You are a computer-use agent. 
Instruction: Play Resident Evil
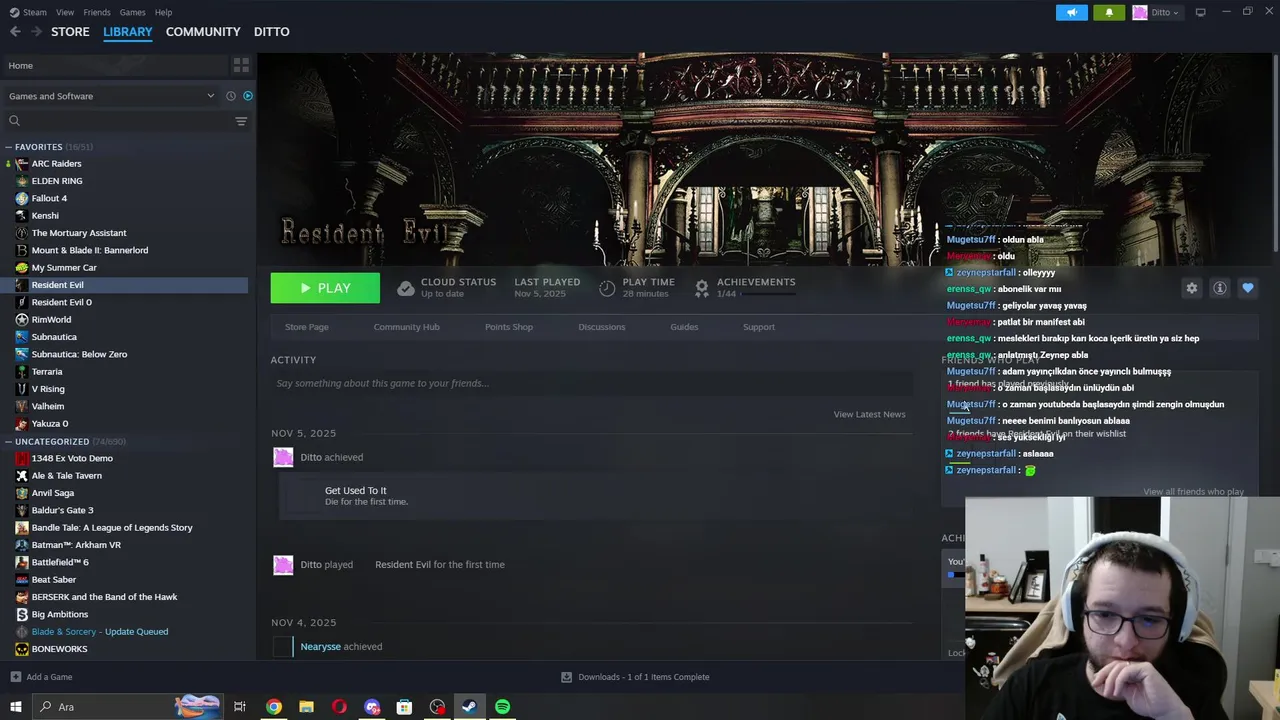325,288
